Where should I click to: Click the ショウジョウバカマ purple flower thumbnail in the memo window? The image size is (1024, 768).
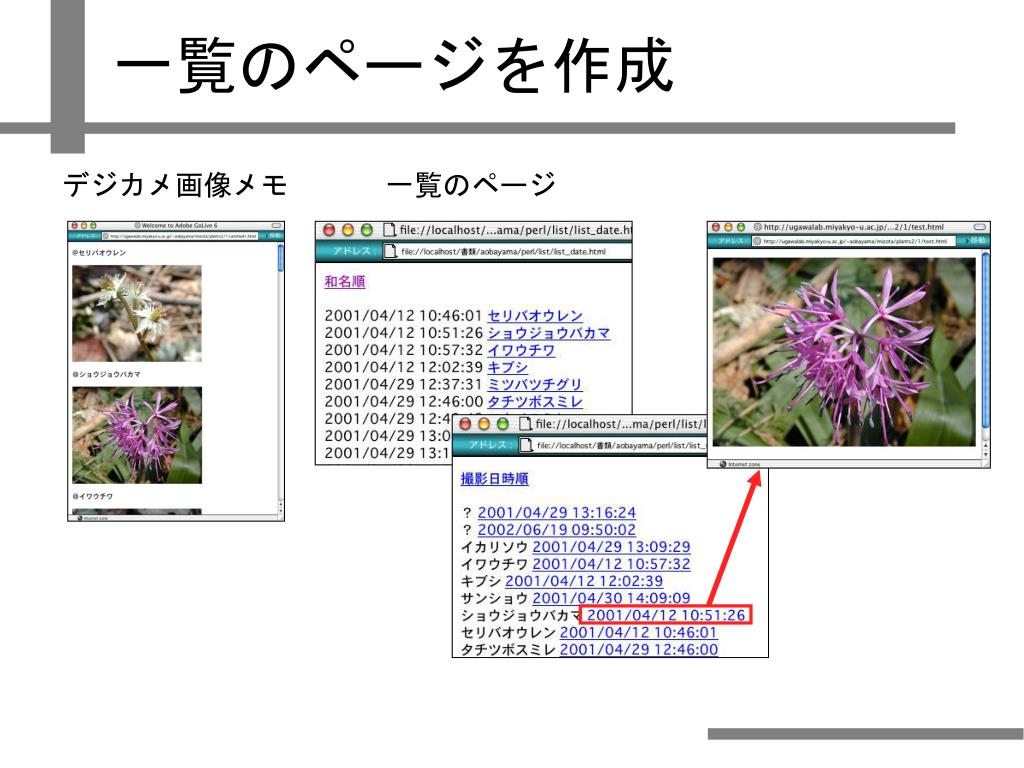click(137, 435)
